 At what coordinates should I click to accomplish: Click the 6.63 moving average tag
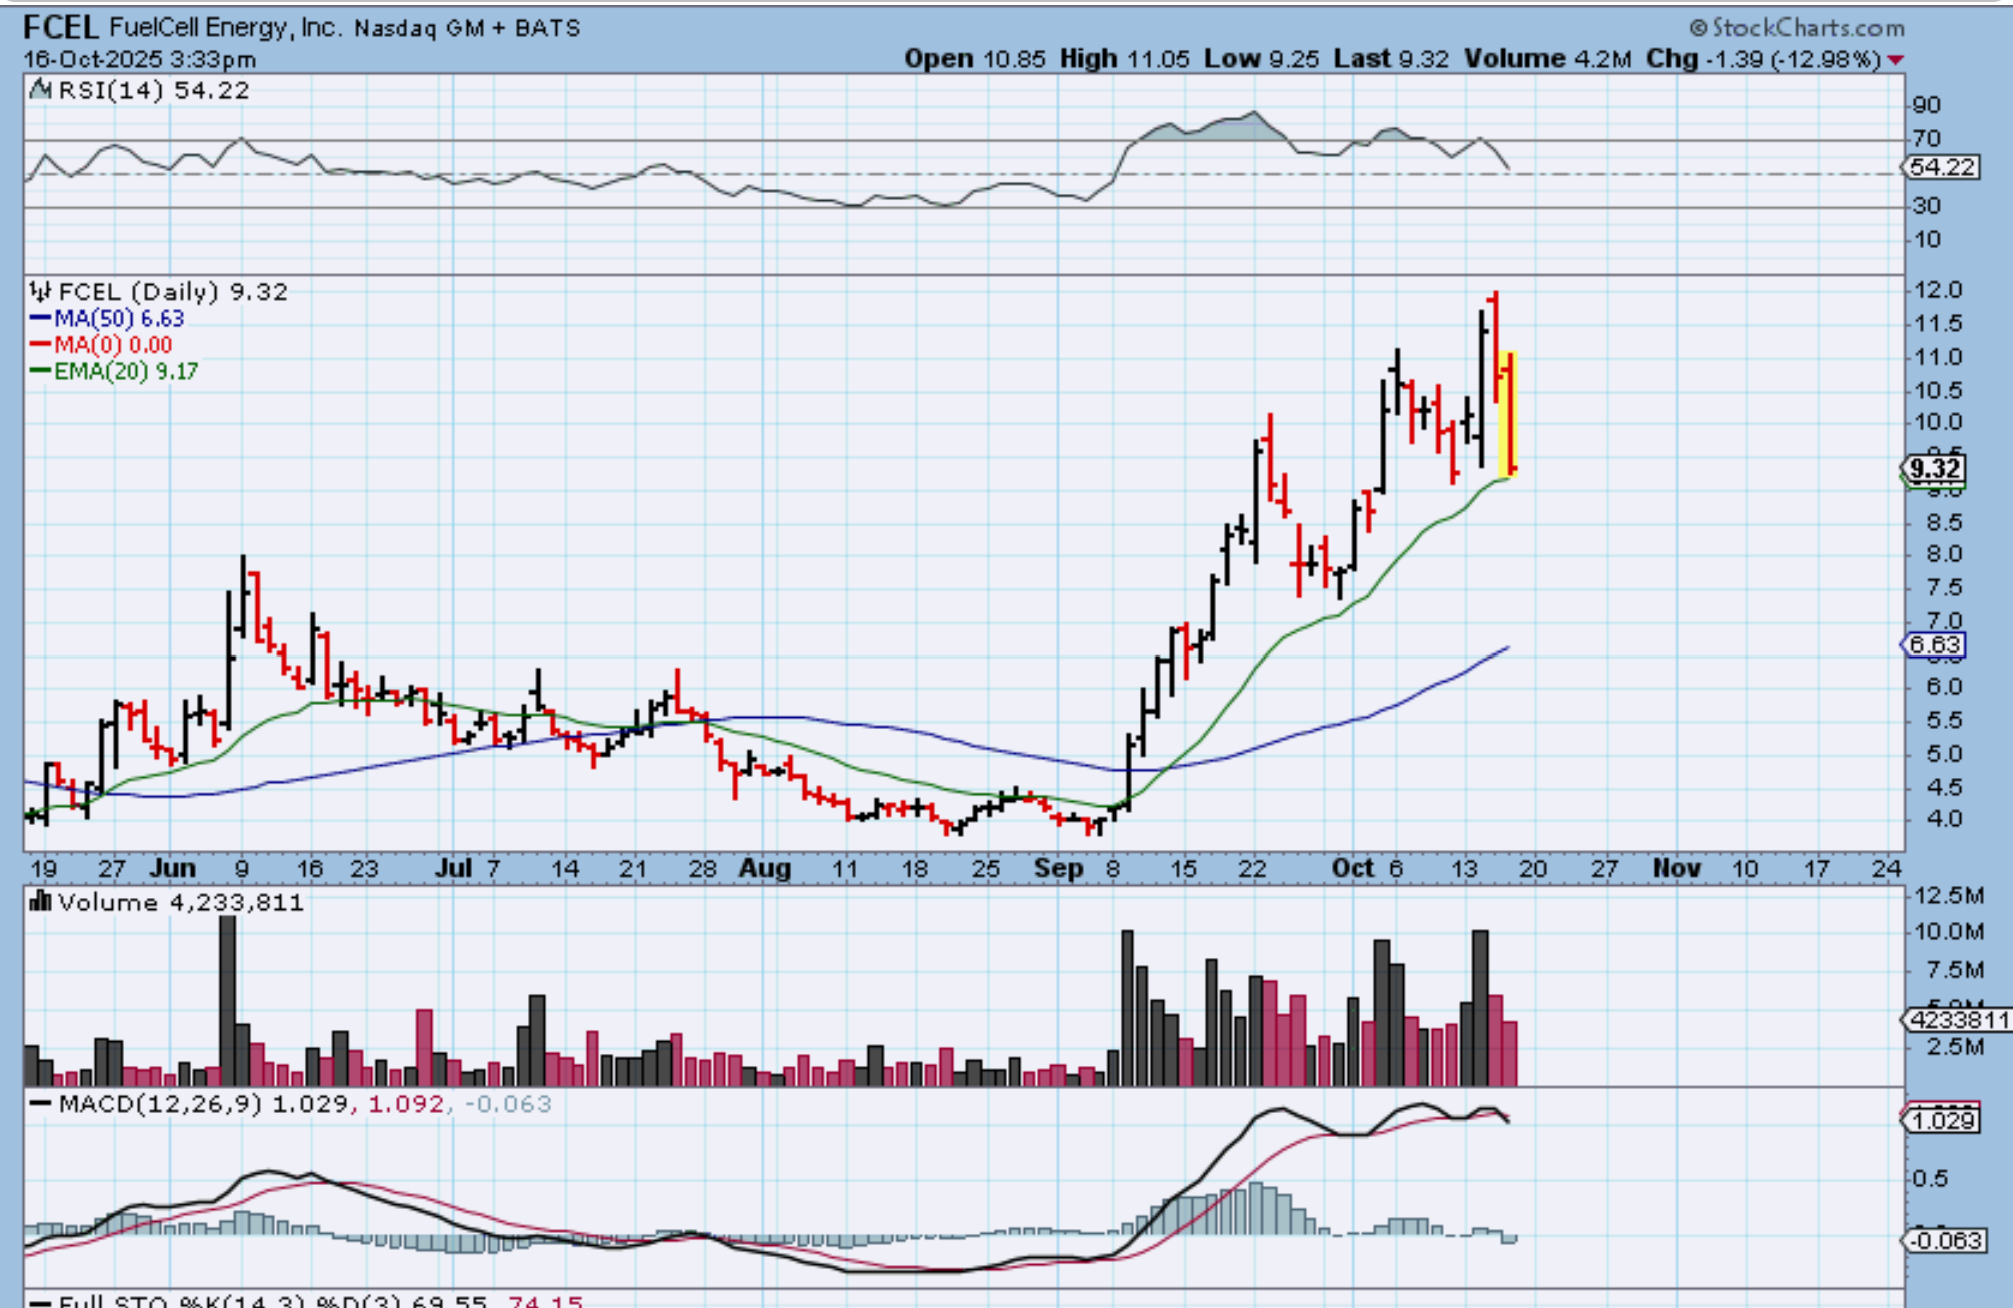click(x=1935, y=645)
